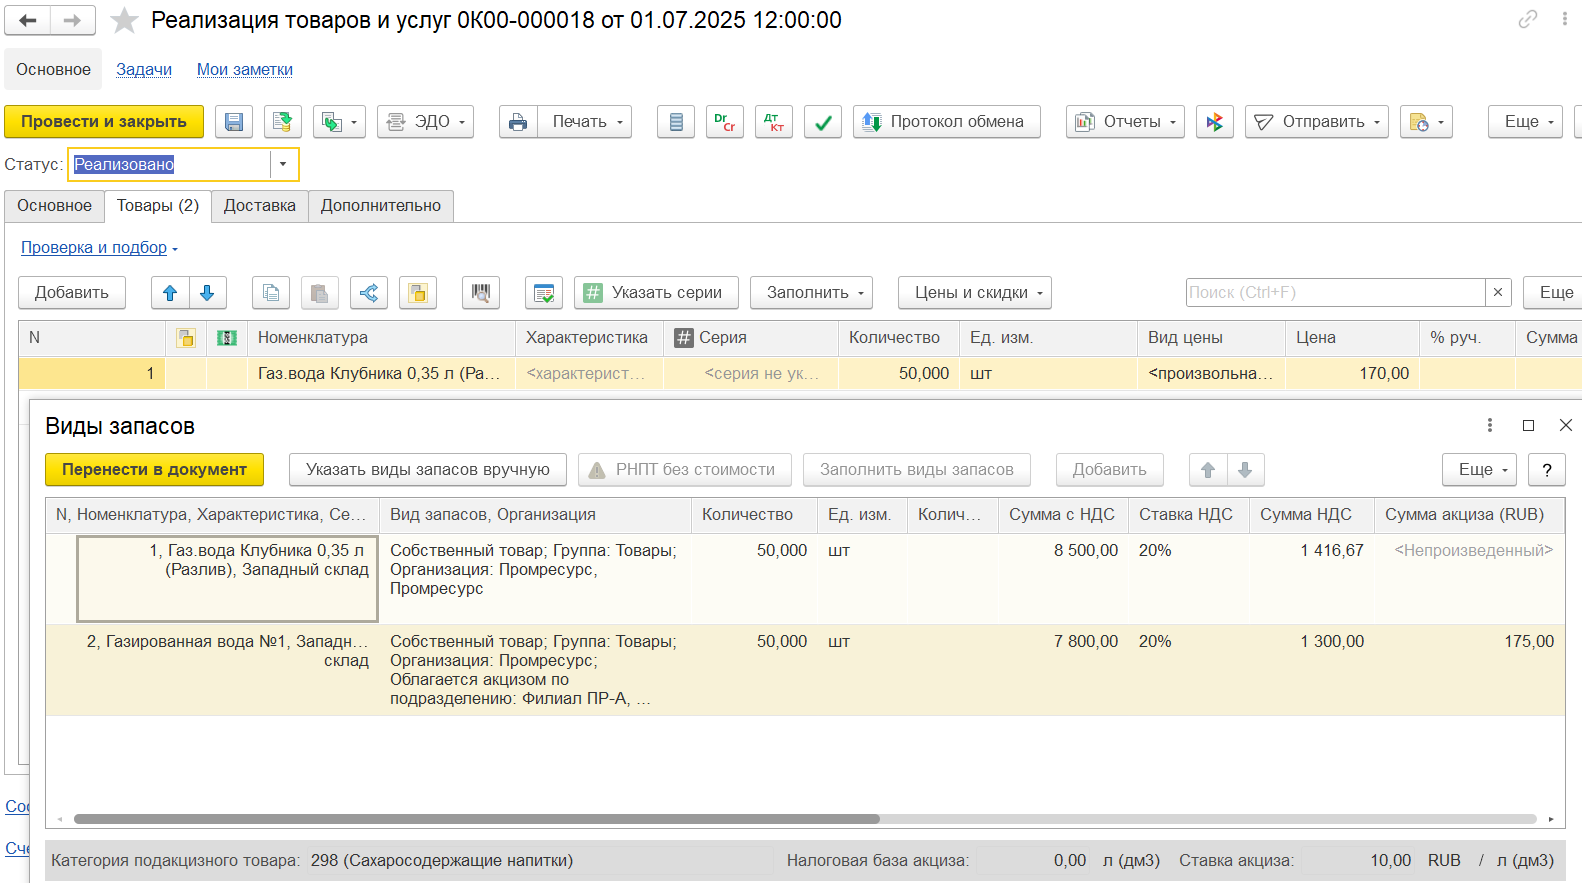
Task: Click the Поиск search field
Action: tap(1334, 292)
